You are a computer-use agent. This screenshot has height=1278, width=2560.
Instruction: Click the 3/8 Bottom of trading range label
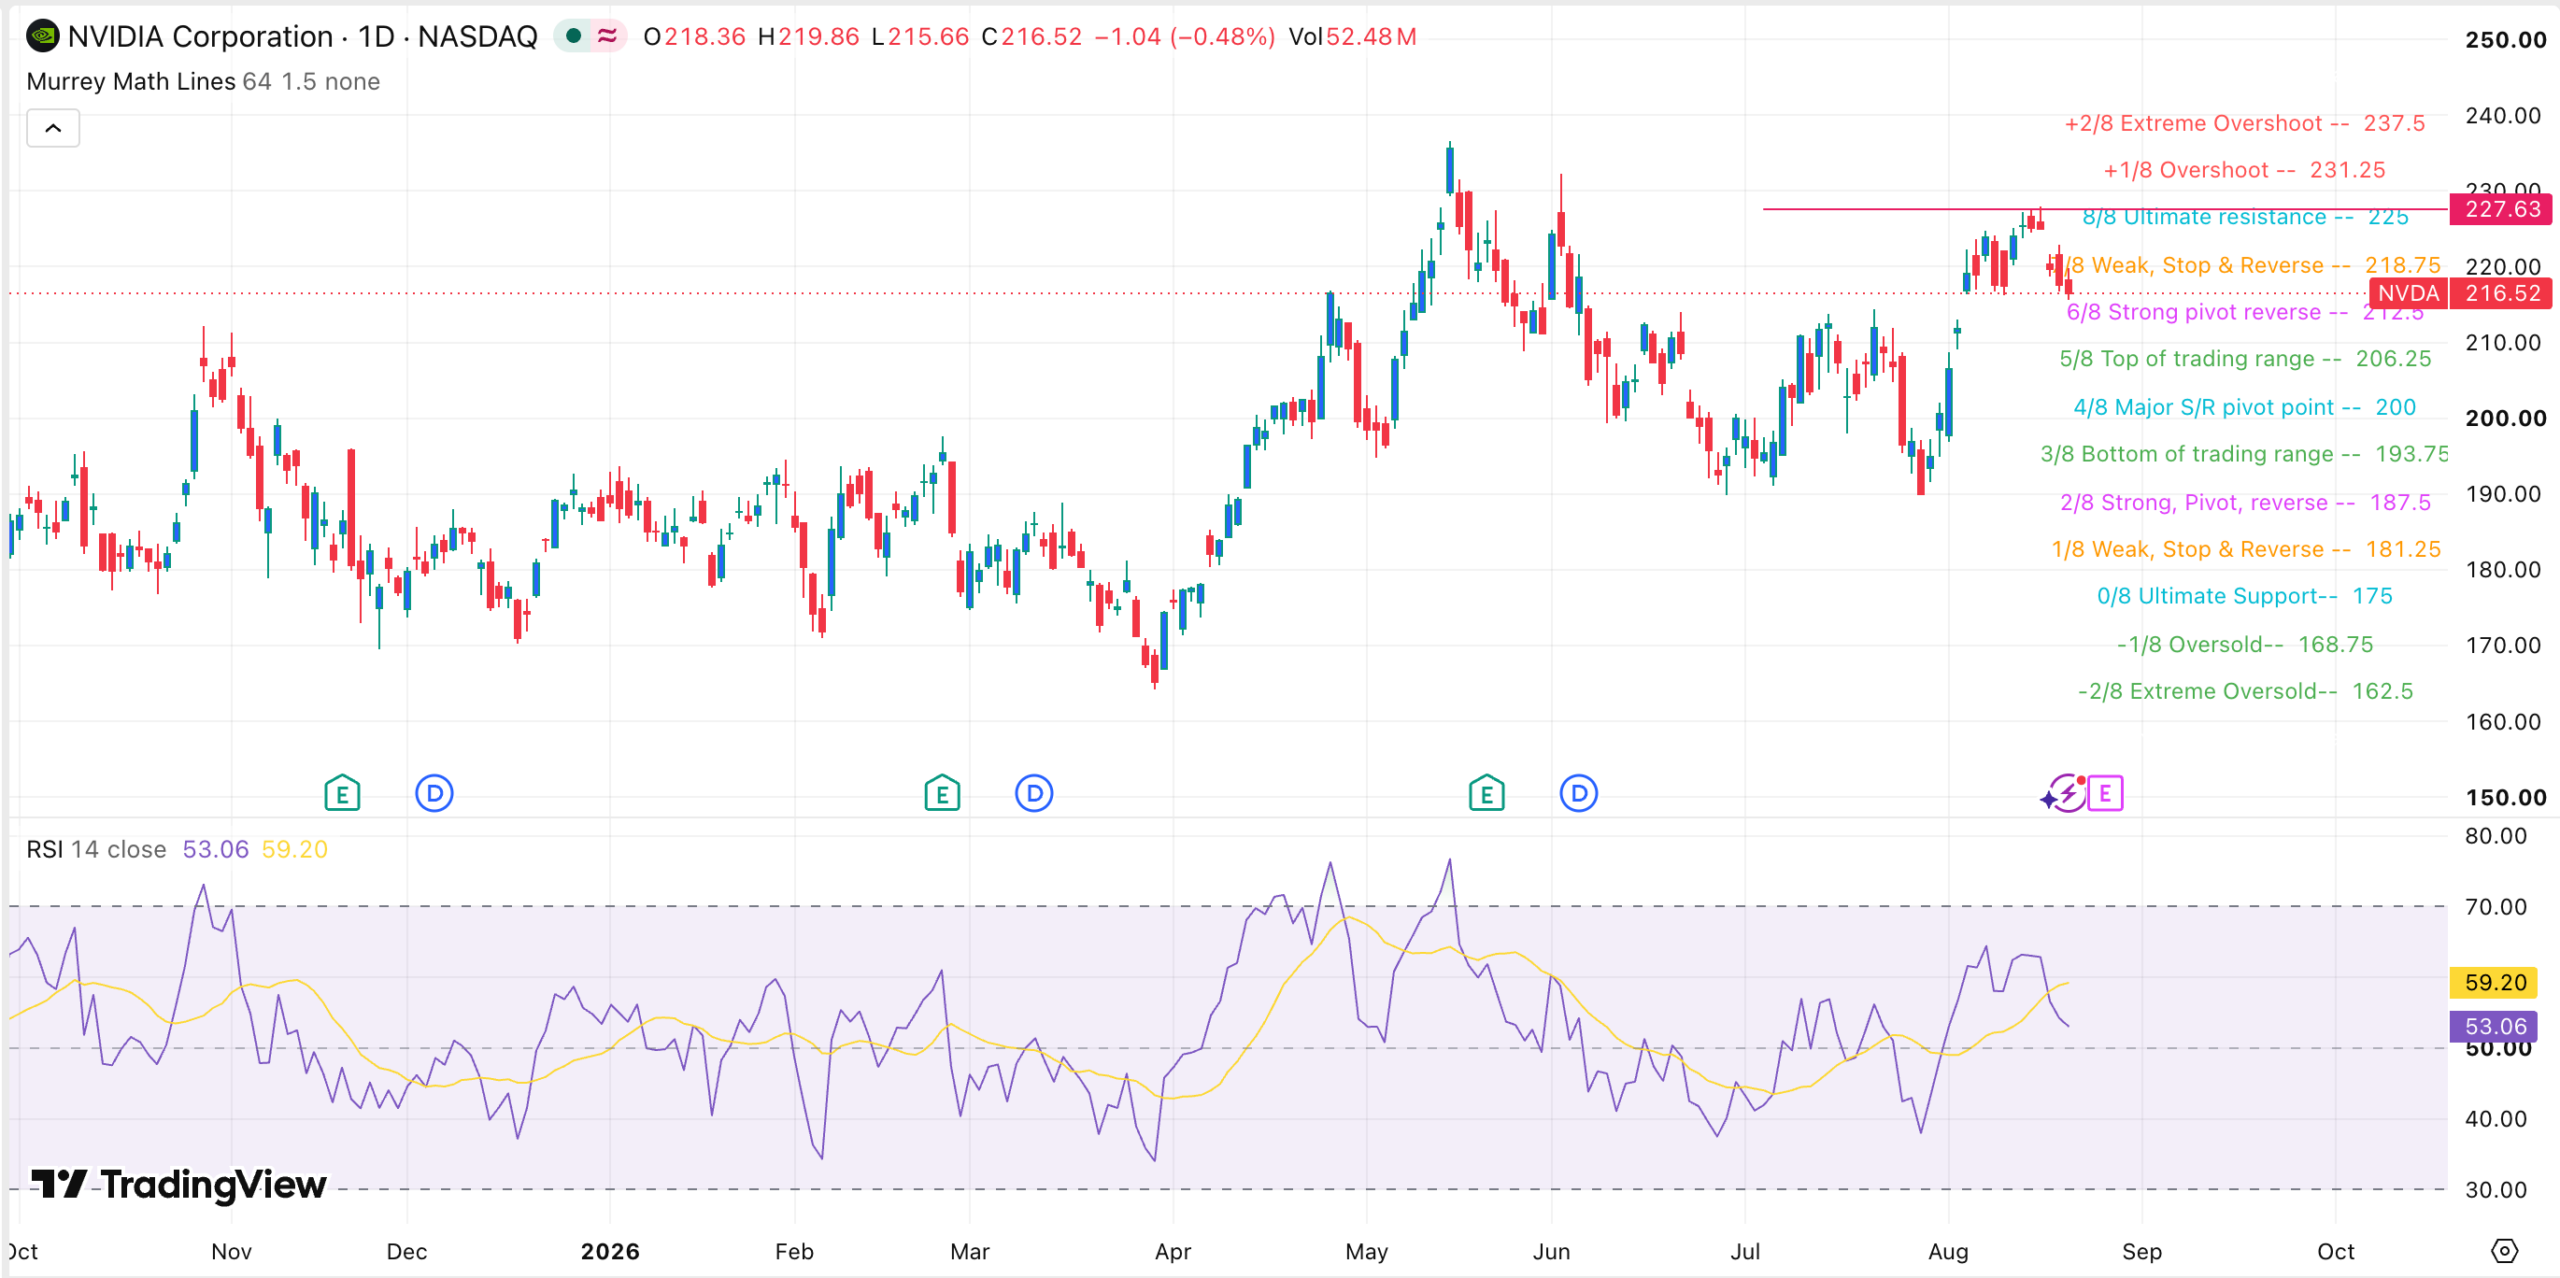[2244, 454]
